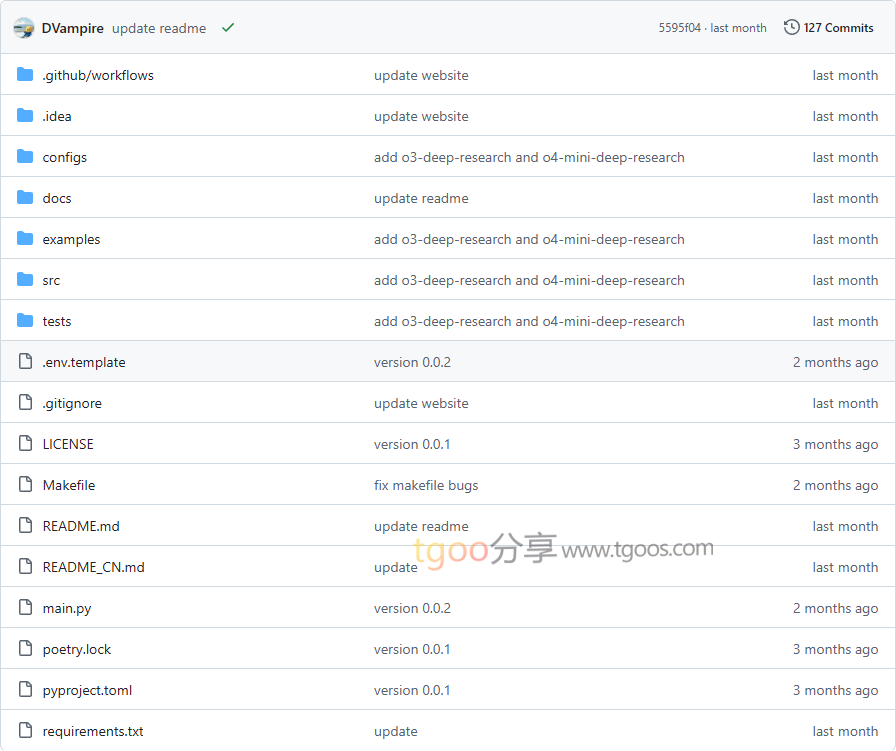The width and height of the screenshot is (896, 751).
Task: Open latest 'update readme' commit in header
Action: tap(159, 28)
